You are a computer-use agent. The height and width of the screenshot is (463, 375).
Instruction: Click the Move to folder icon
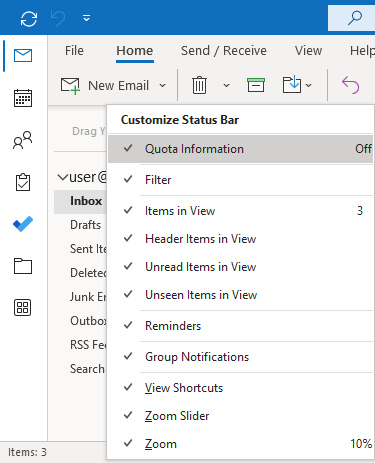click(292, 85)
